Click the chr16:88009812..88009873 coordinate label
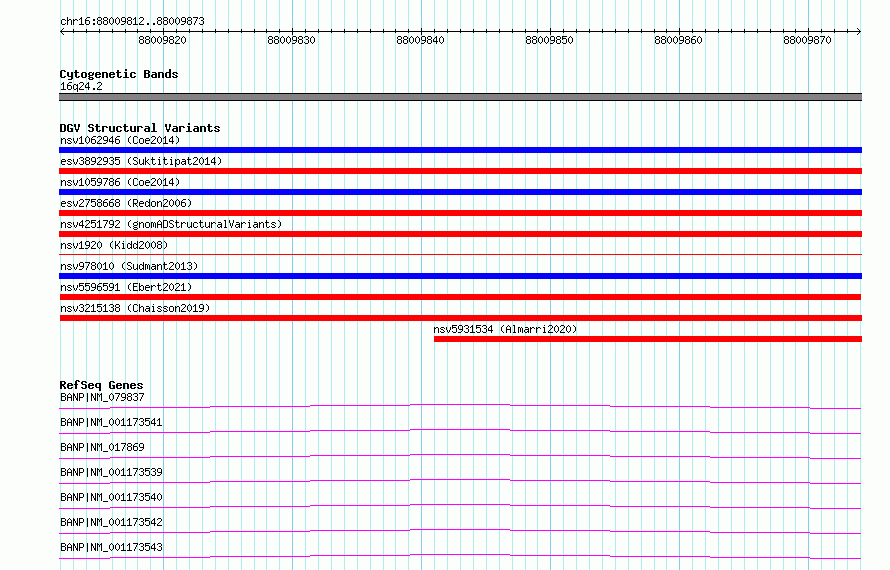The width and height of the screenshot is (890, 570). tap(132, 22)
